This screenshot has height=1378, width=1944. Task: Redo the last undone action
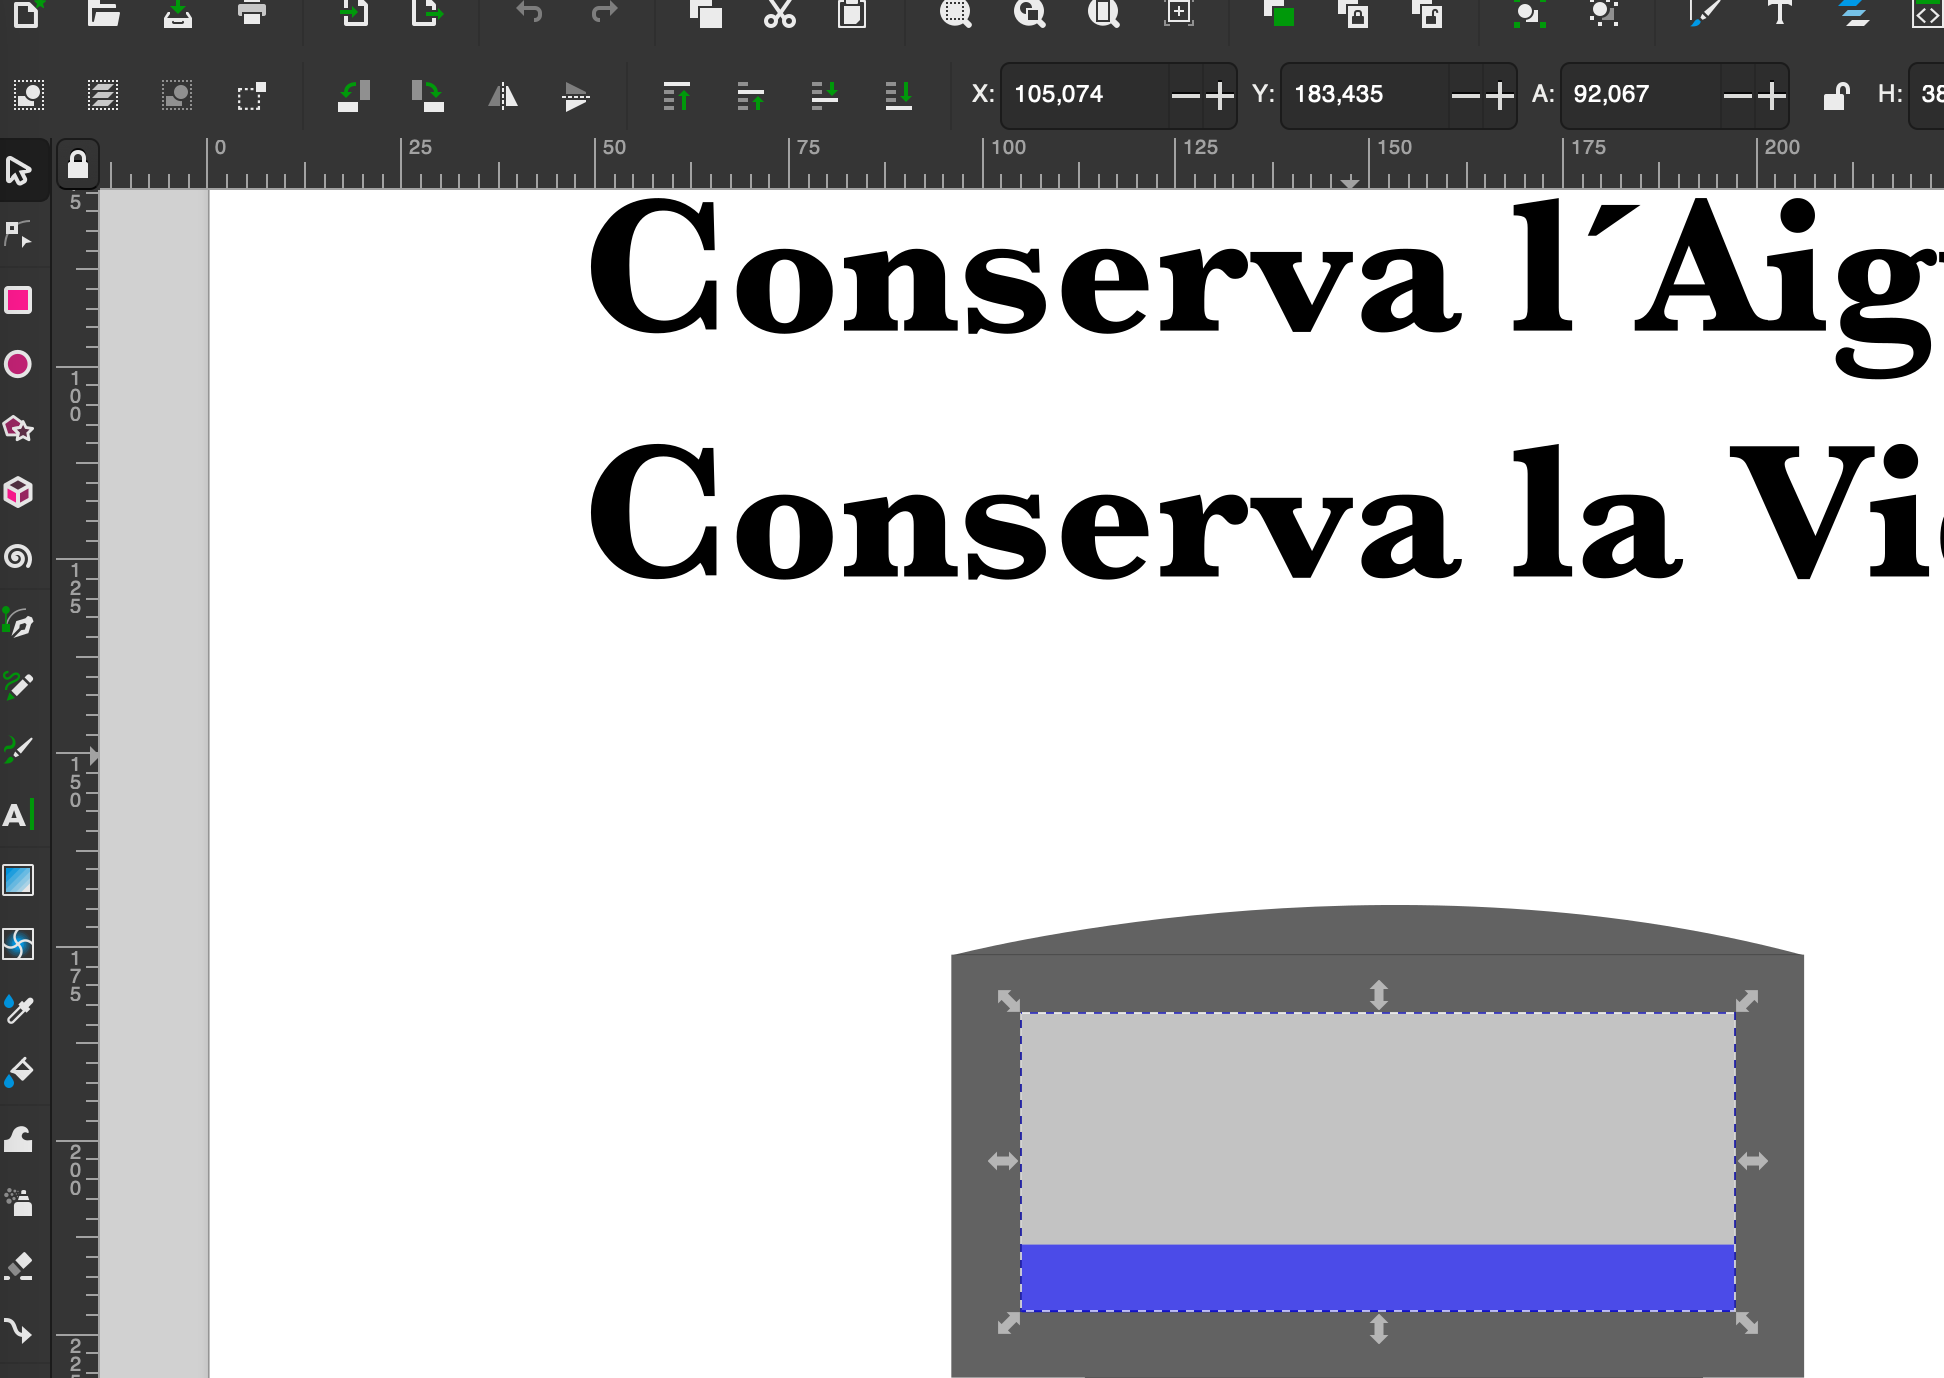click(604, 13)
